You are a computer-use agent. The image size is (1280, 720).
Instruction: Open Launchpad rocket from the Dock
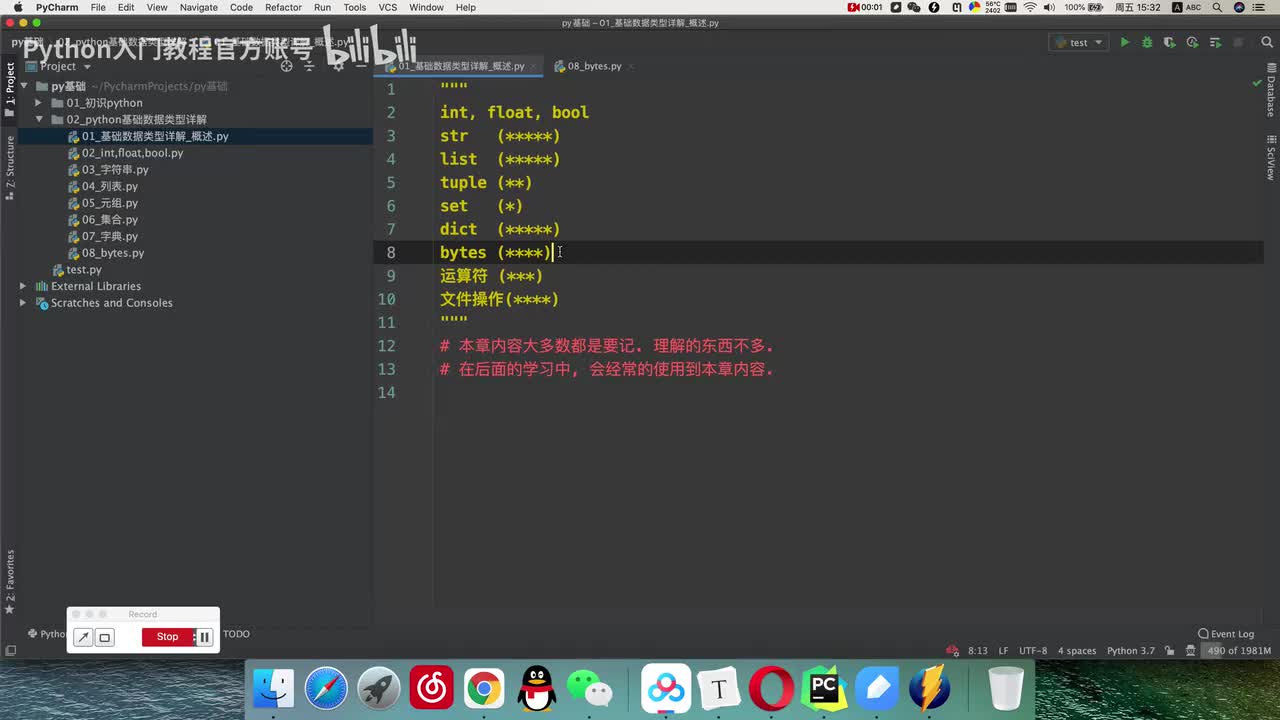click(379, 689)
